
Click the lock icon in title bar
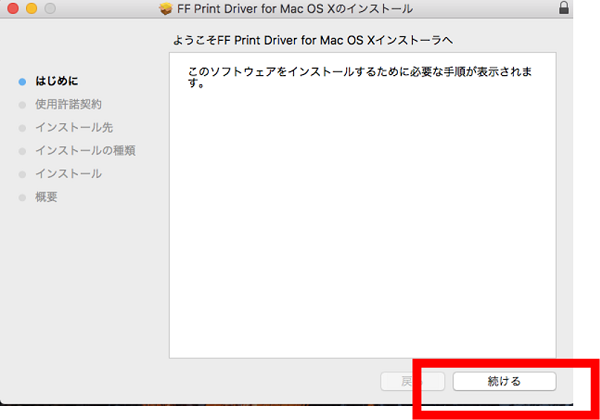[592, 9]
